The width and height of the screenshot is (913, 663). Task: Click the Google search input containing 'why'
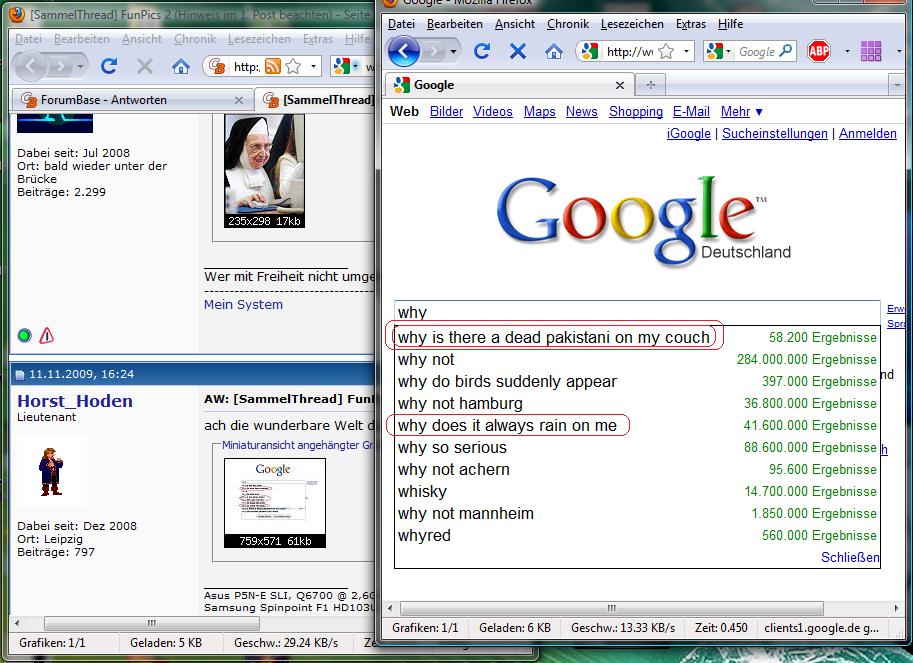pos(637,312)
